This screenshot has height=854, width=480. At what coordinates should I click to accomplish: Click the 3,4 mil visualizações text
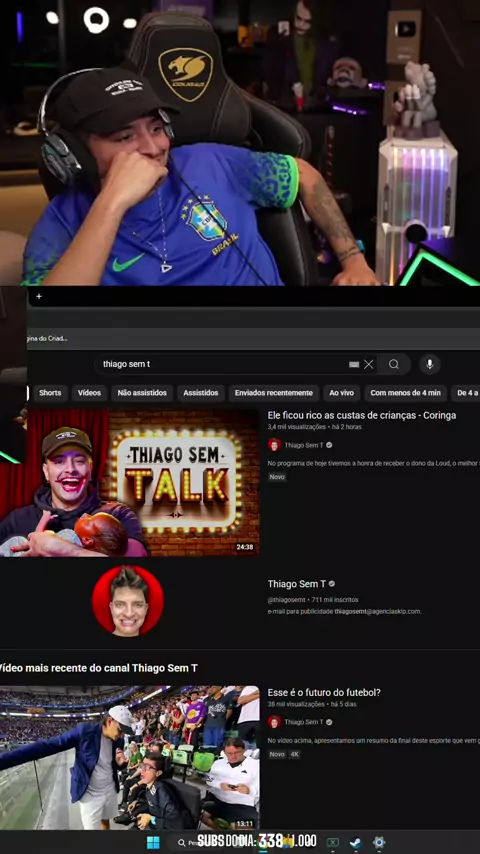click(296, 427)
